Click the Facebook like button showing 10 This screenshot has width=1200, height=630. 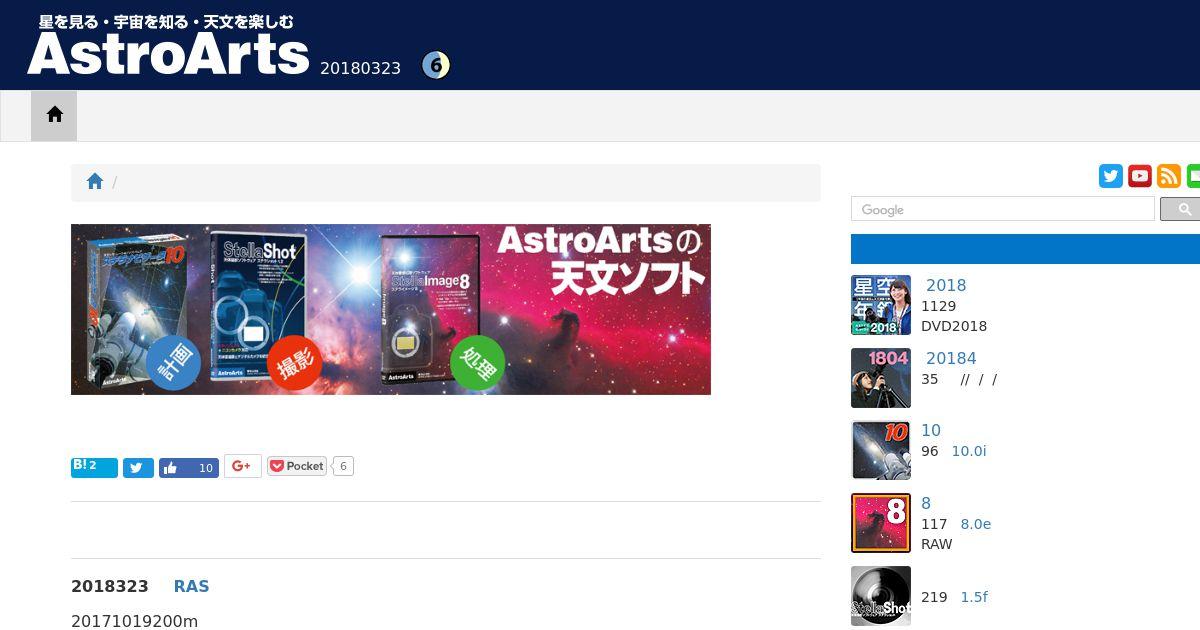click(189, 467)
